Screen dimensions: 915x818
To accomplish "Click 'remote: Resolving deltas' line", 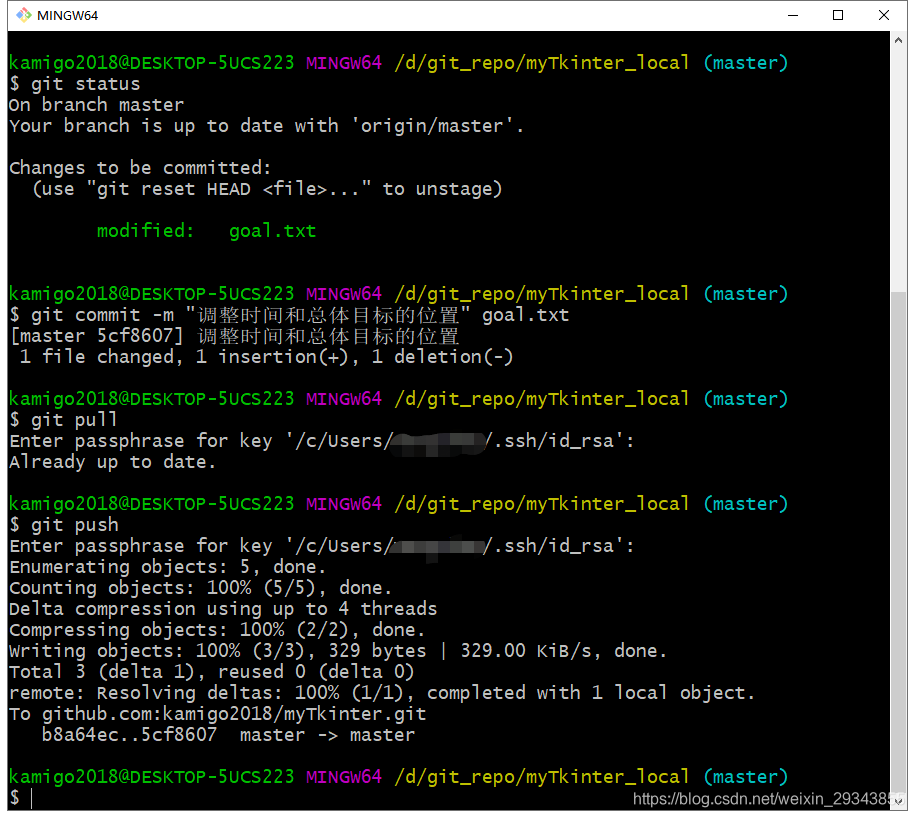I will (x=382, y=693).
